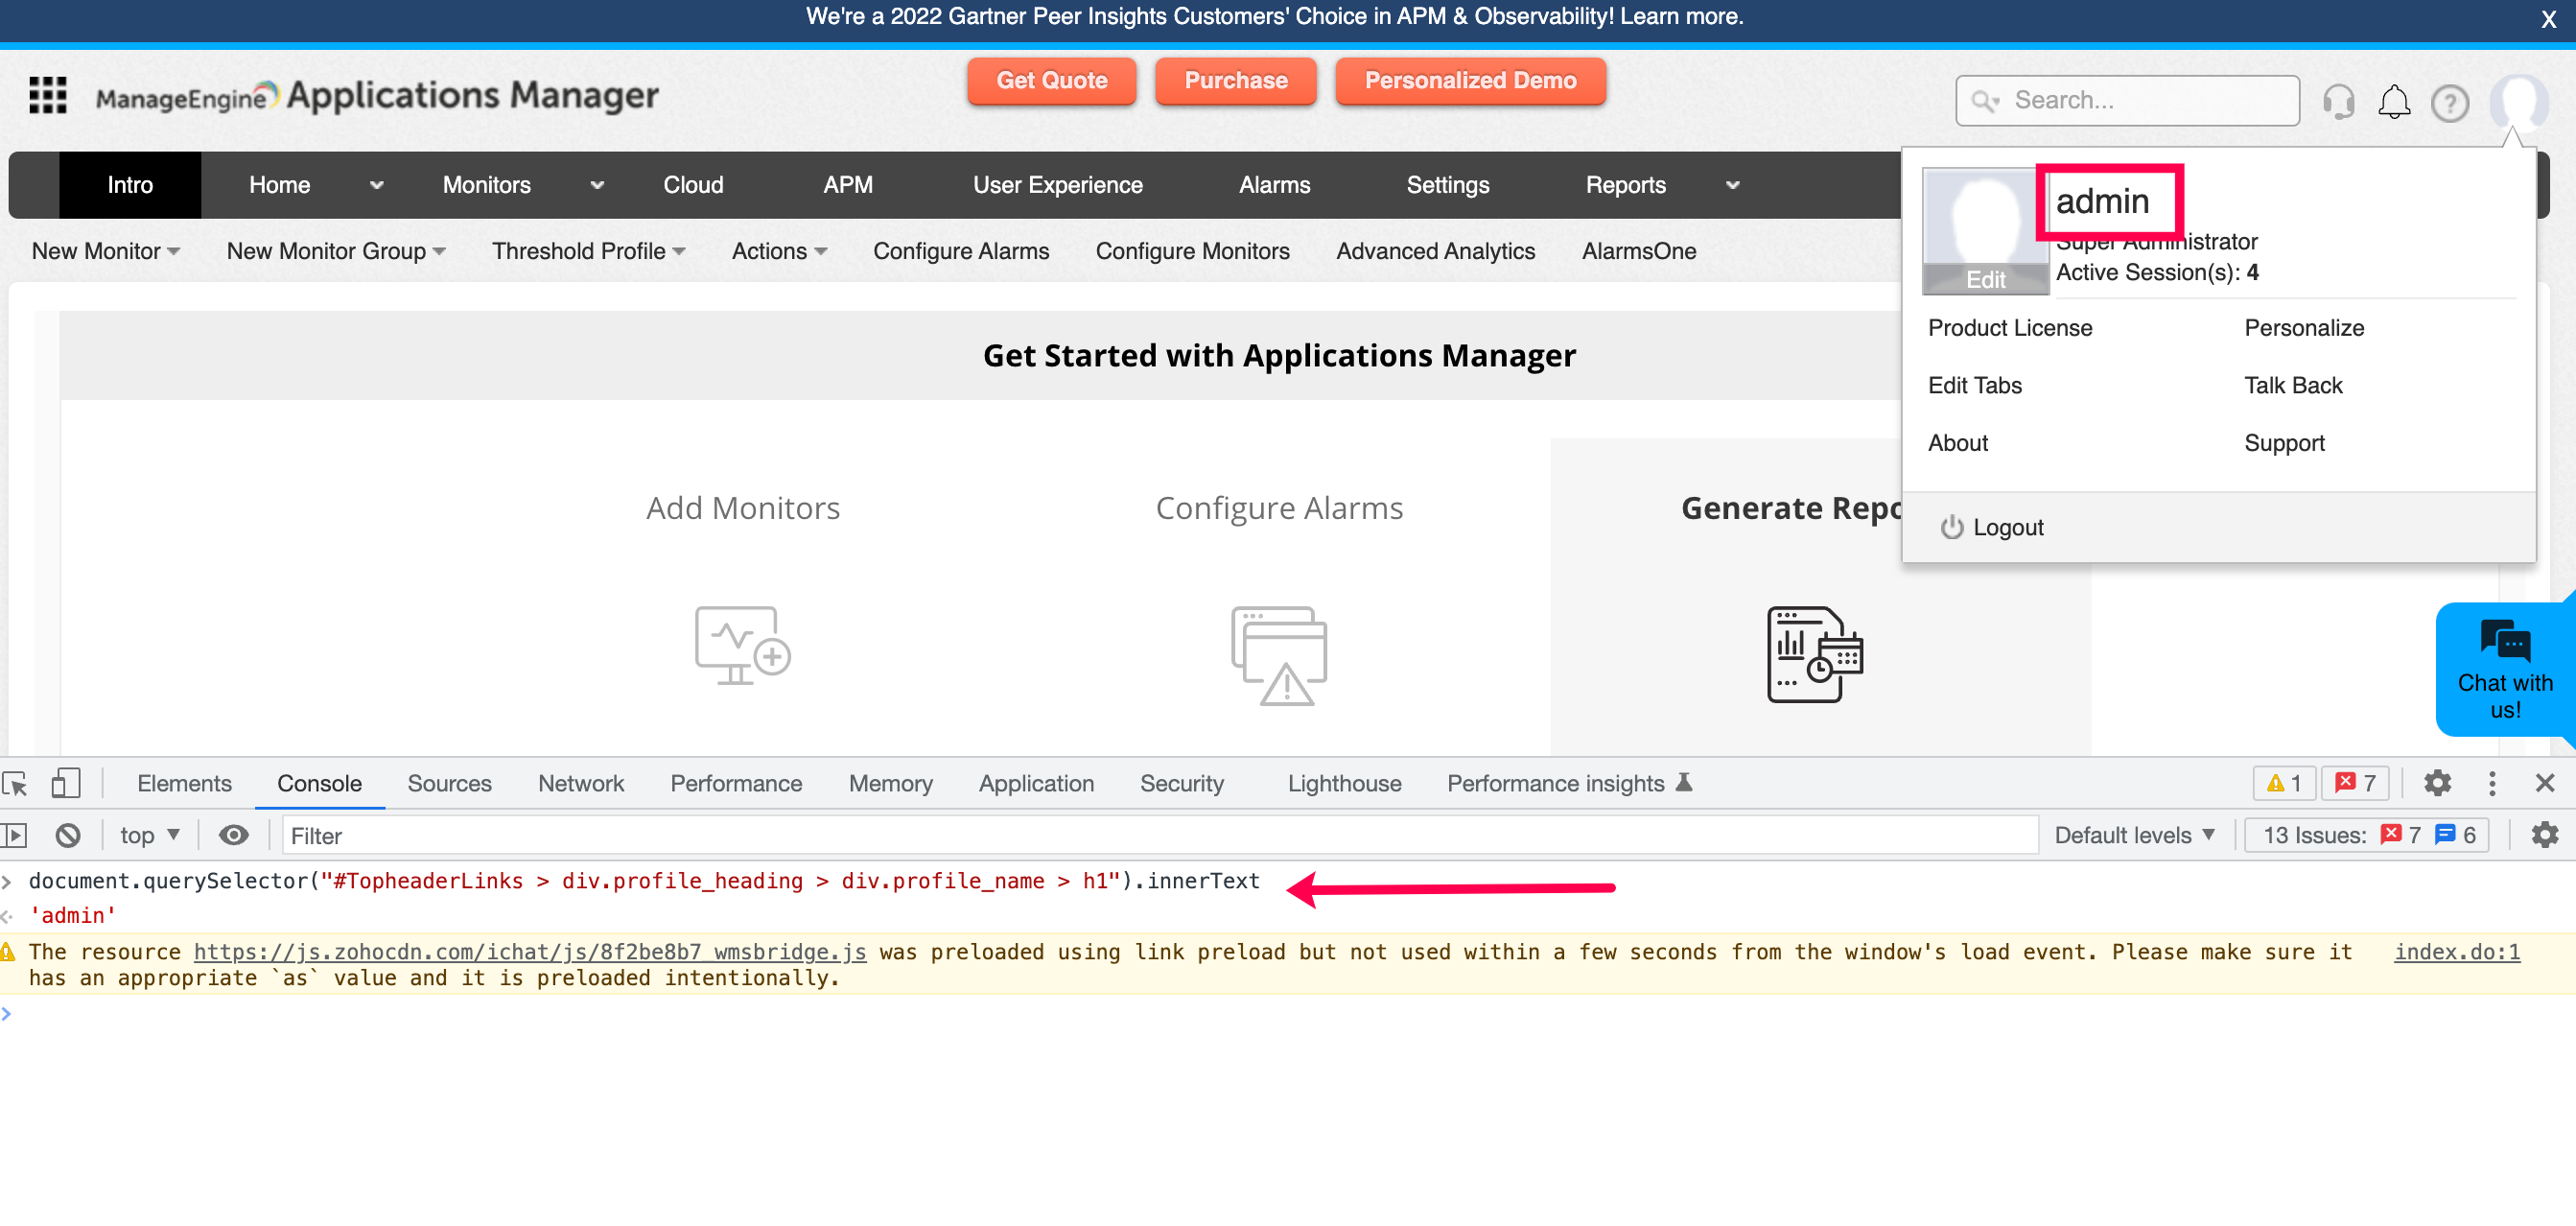Toggle the device toolbar icon
The width and height of the screenshot is (2576, 1226).
65,783
